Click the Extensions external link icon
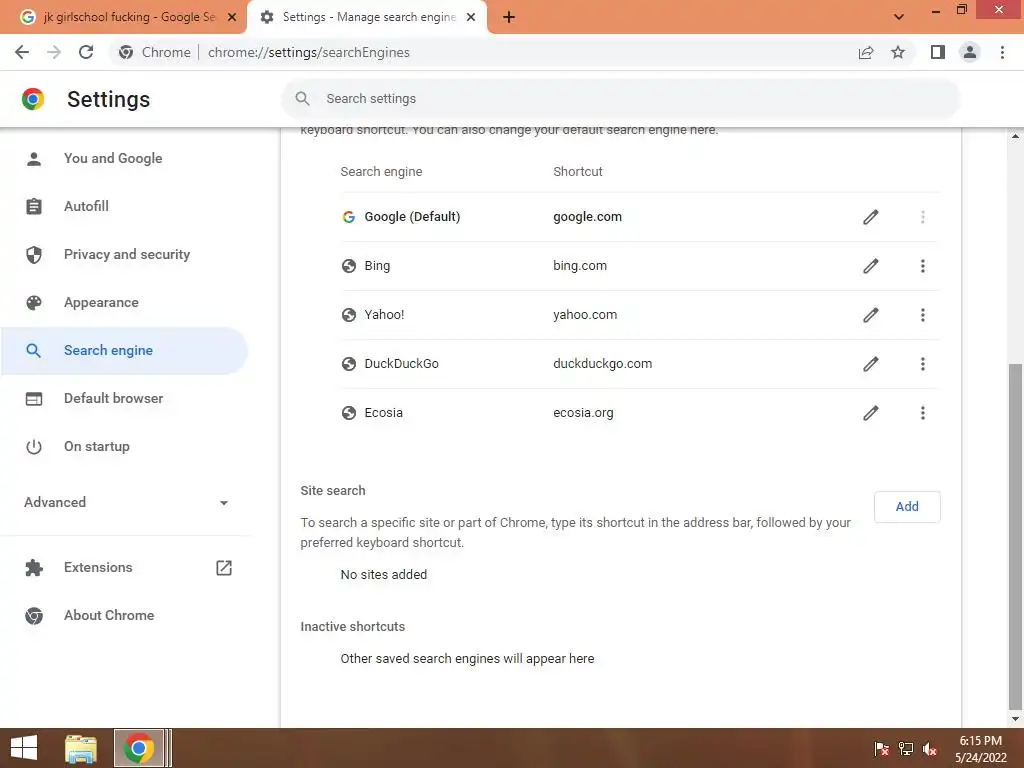Image resolution: width=1024 pixels, height=768 pixels. tap(224, 568)
